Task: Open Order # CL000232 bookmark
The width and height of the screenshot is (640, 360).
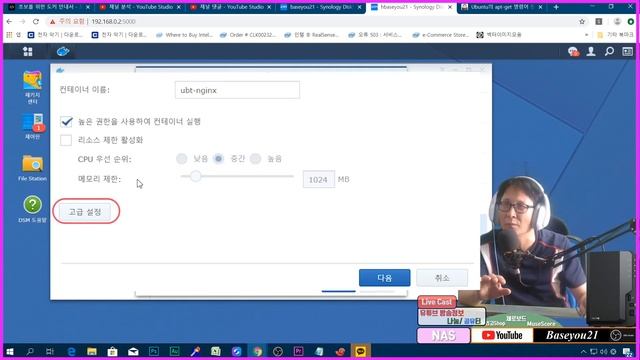Action: click(248, 35)
